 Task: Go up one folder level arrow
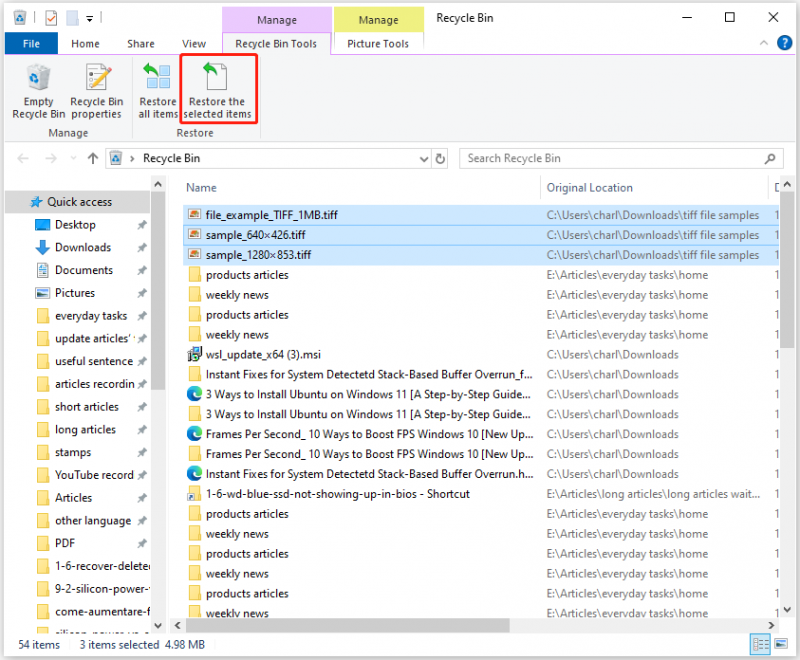(92, 159)
